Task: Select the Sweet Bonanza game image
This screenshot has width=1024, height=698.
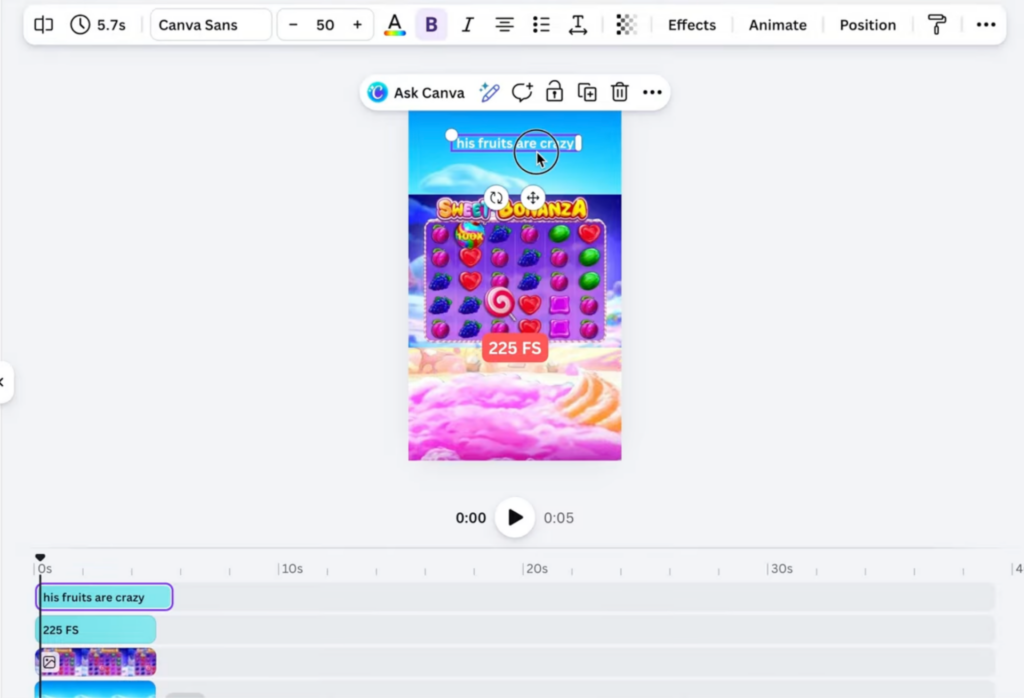Action: pos(515,271)
